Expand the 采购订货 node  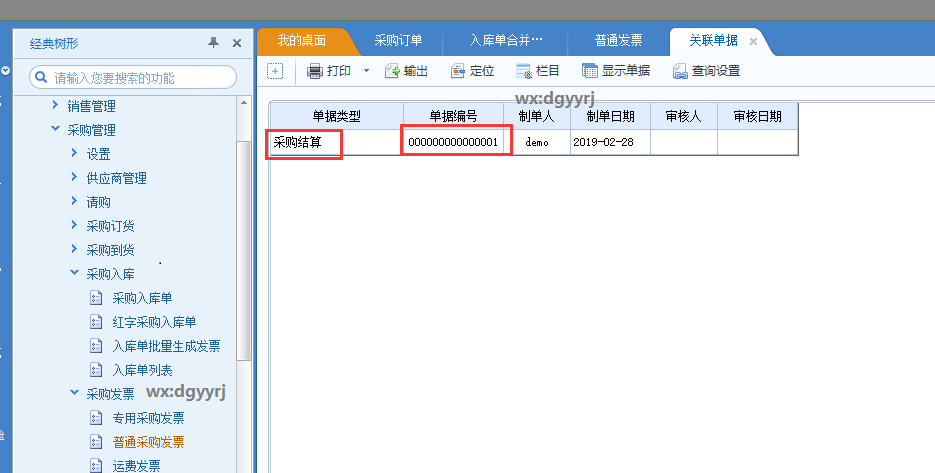point(74,224)
